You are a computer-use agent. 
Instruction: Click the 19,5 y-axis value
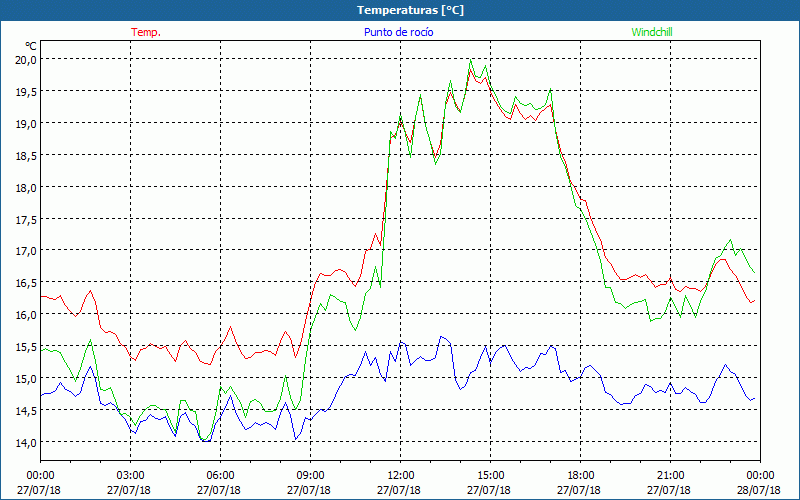click(x=26, y=91)
